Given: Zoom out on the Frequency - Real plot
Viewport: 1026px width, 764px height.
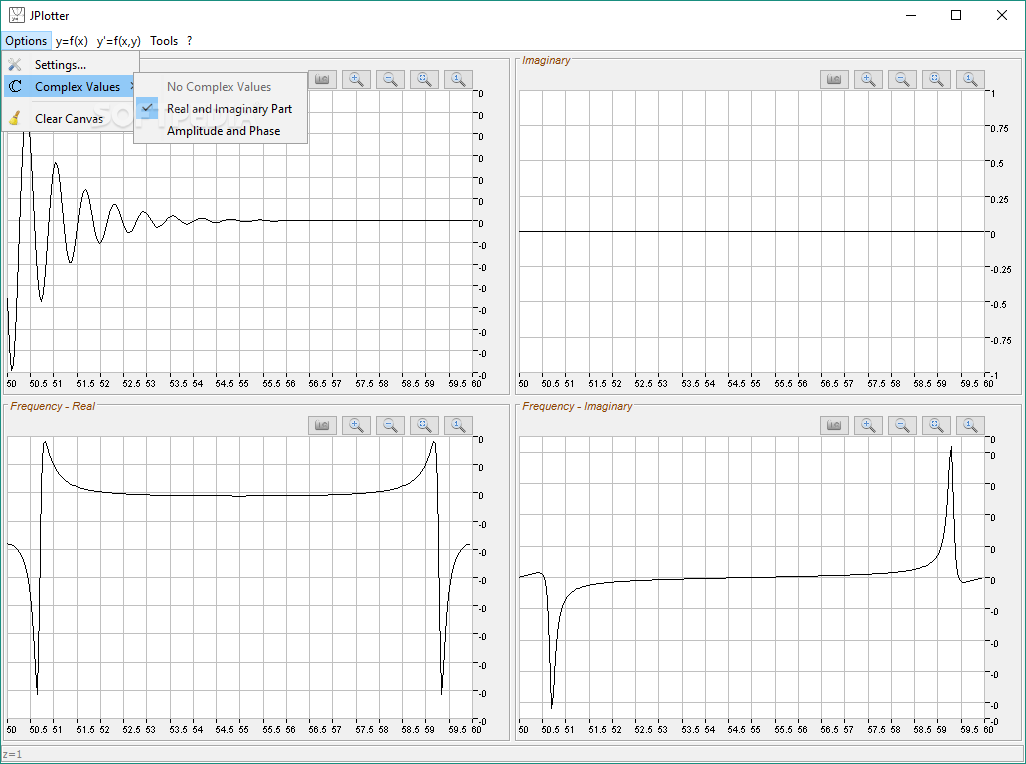Looking at the screenshot, I should point(390,425).
